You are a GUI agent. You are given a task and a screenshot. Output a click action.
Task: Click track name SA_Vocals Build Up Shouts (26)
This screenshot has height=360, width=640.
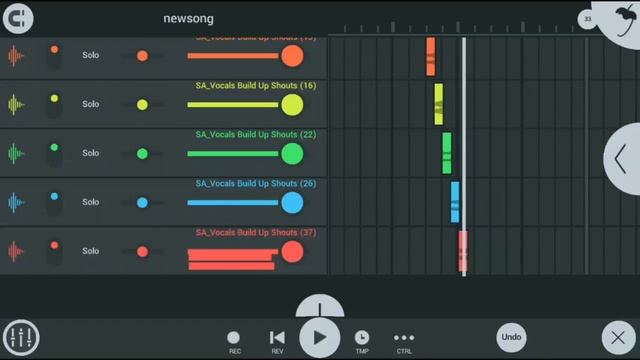[x=256, y=183]
